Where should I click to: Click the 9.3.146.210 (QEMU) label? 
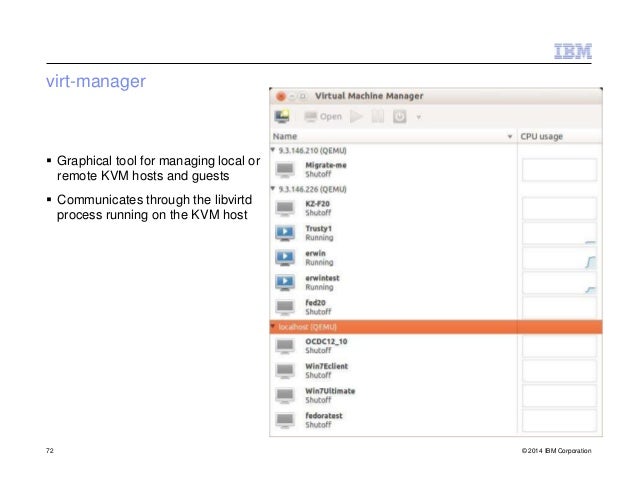(312, 151)
